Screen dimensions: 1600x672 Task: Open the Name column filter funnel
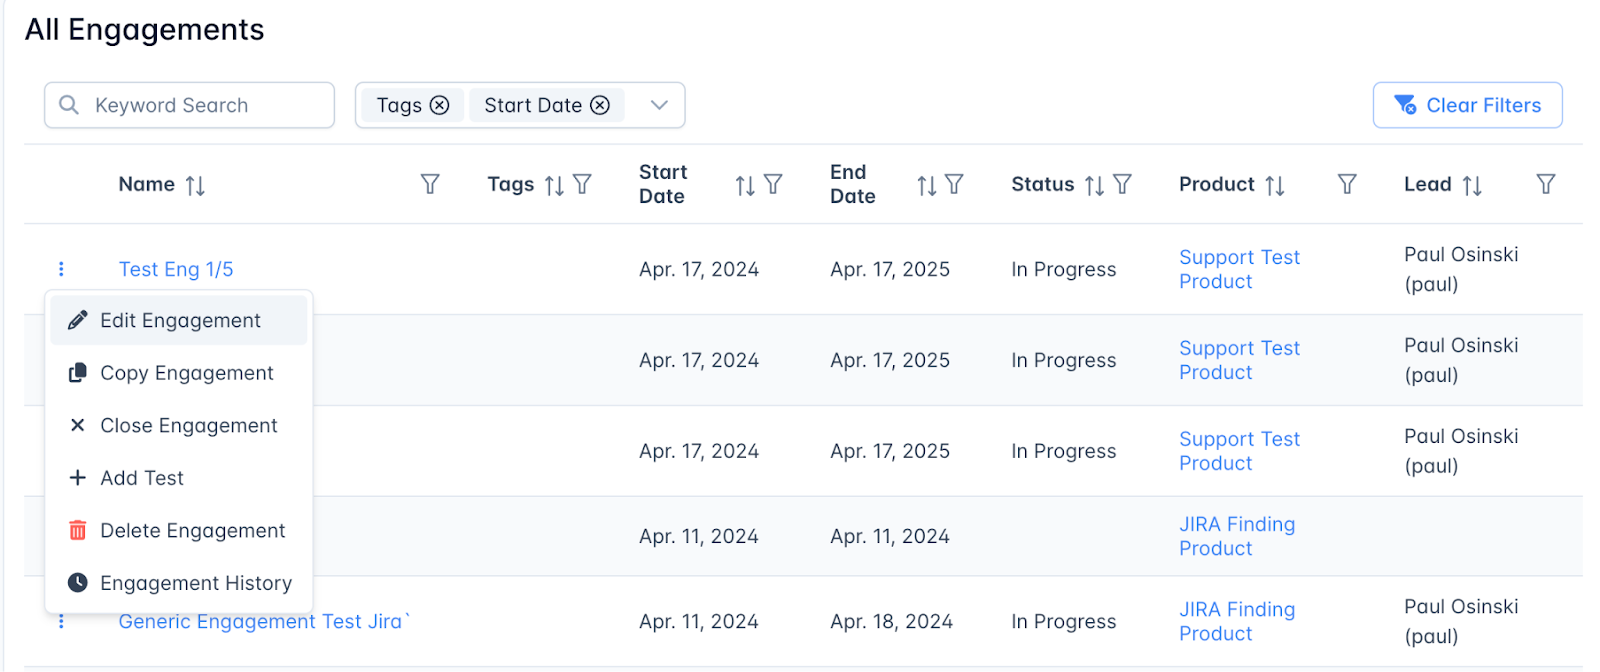click(x=430, y=184)
